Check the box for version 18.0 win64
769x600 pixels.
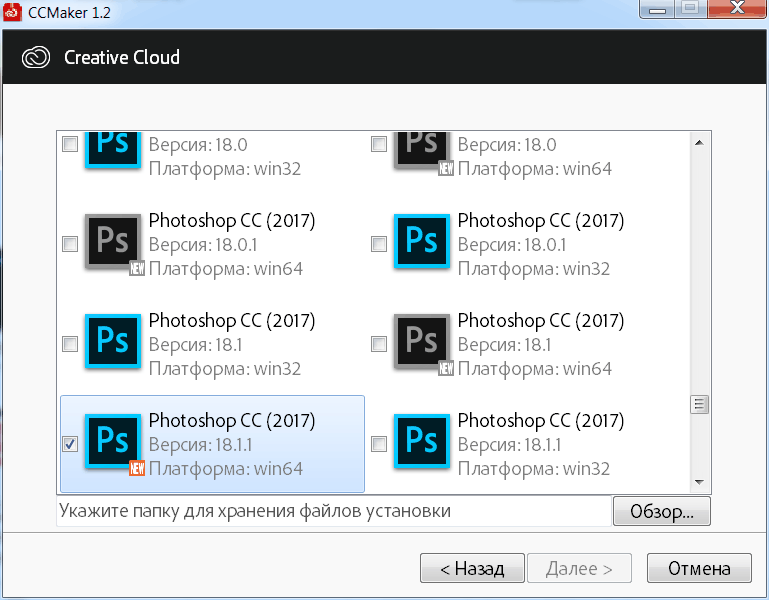click(x=379, y=144)
